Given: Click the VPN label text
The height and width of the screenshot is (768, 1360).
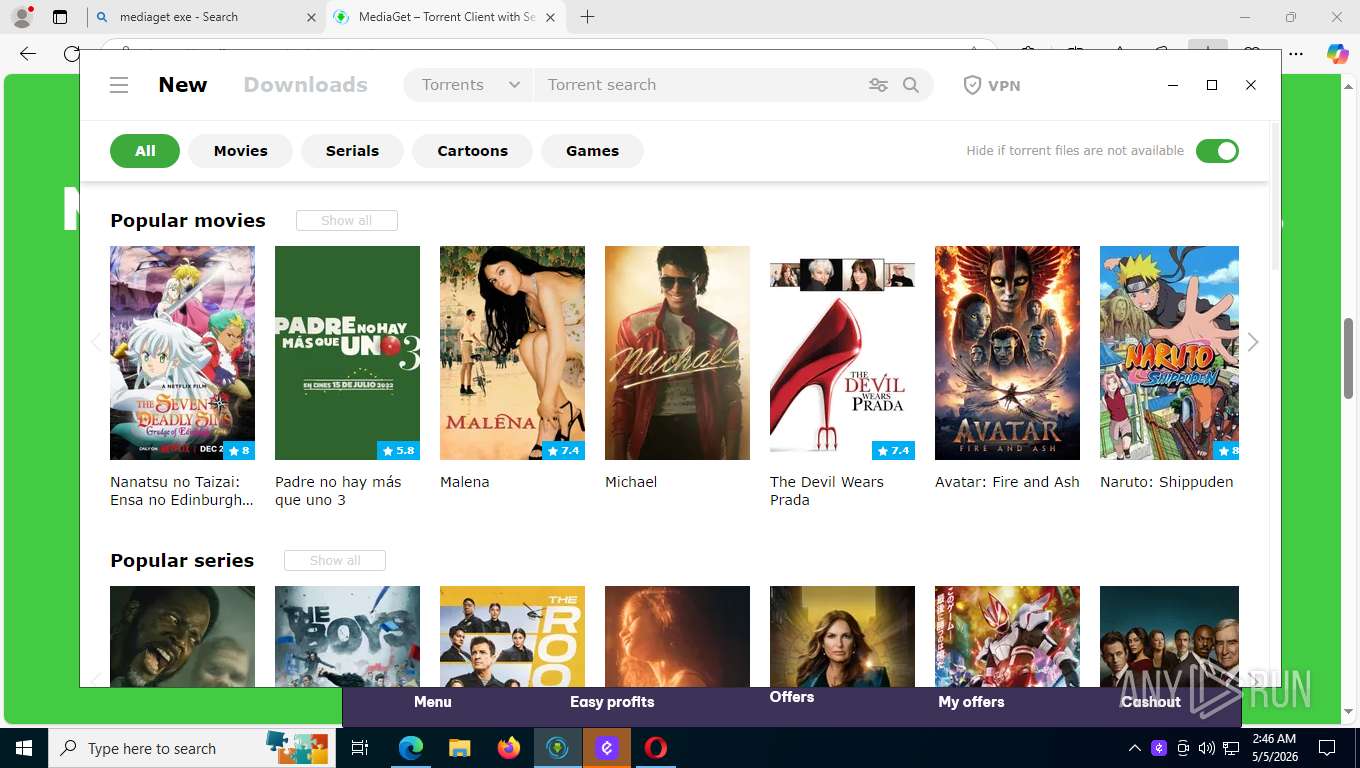Looking at the screenshot, I should pyautogui.click(x=1004, y=86).
